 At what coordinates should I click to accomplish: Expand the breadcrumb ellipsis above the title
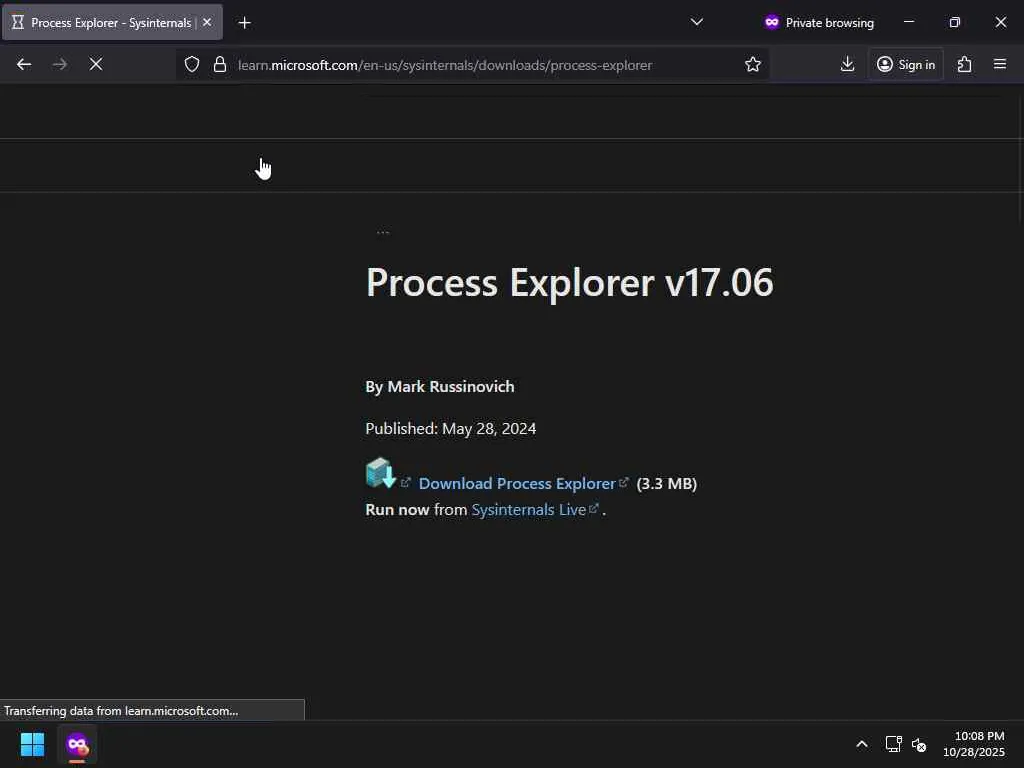tap(382, 232)
